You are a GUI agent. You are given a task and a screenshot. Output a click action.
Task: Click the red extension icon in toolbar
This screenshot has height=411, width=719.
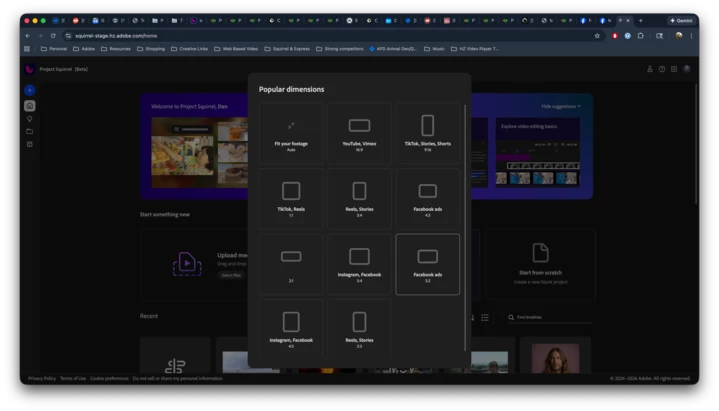[x=615, y=36]
